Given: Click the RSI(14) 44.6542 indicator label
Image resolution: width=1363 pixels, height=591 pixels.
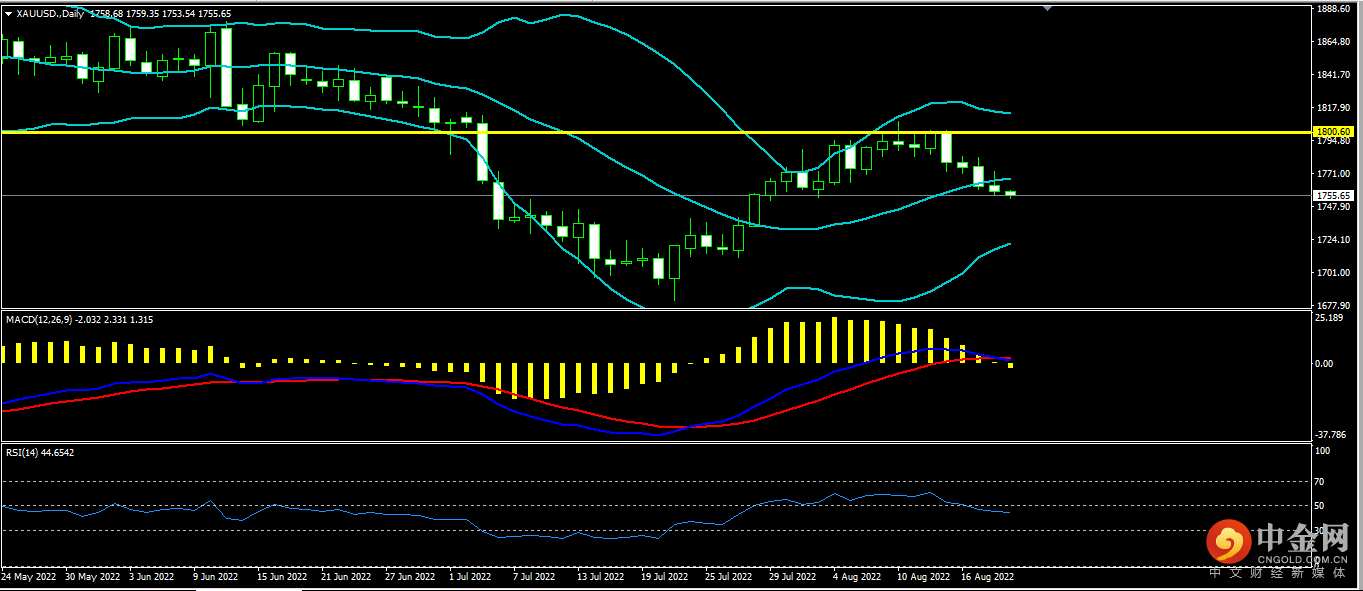Looking at the screenshot, I should (x=40, y=453).
